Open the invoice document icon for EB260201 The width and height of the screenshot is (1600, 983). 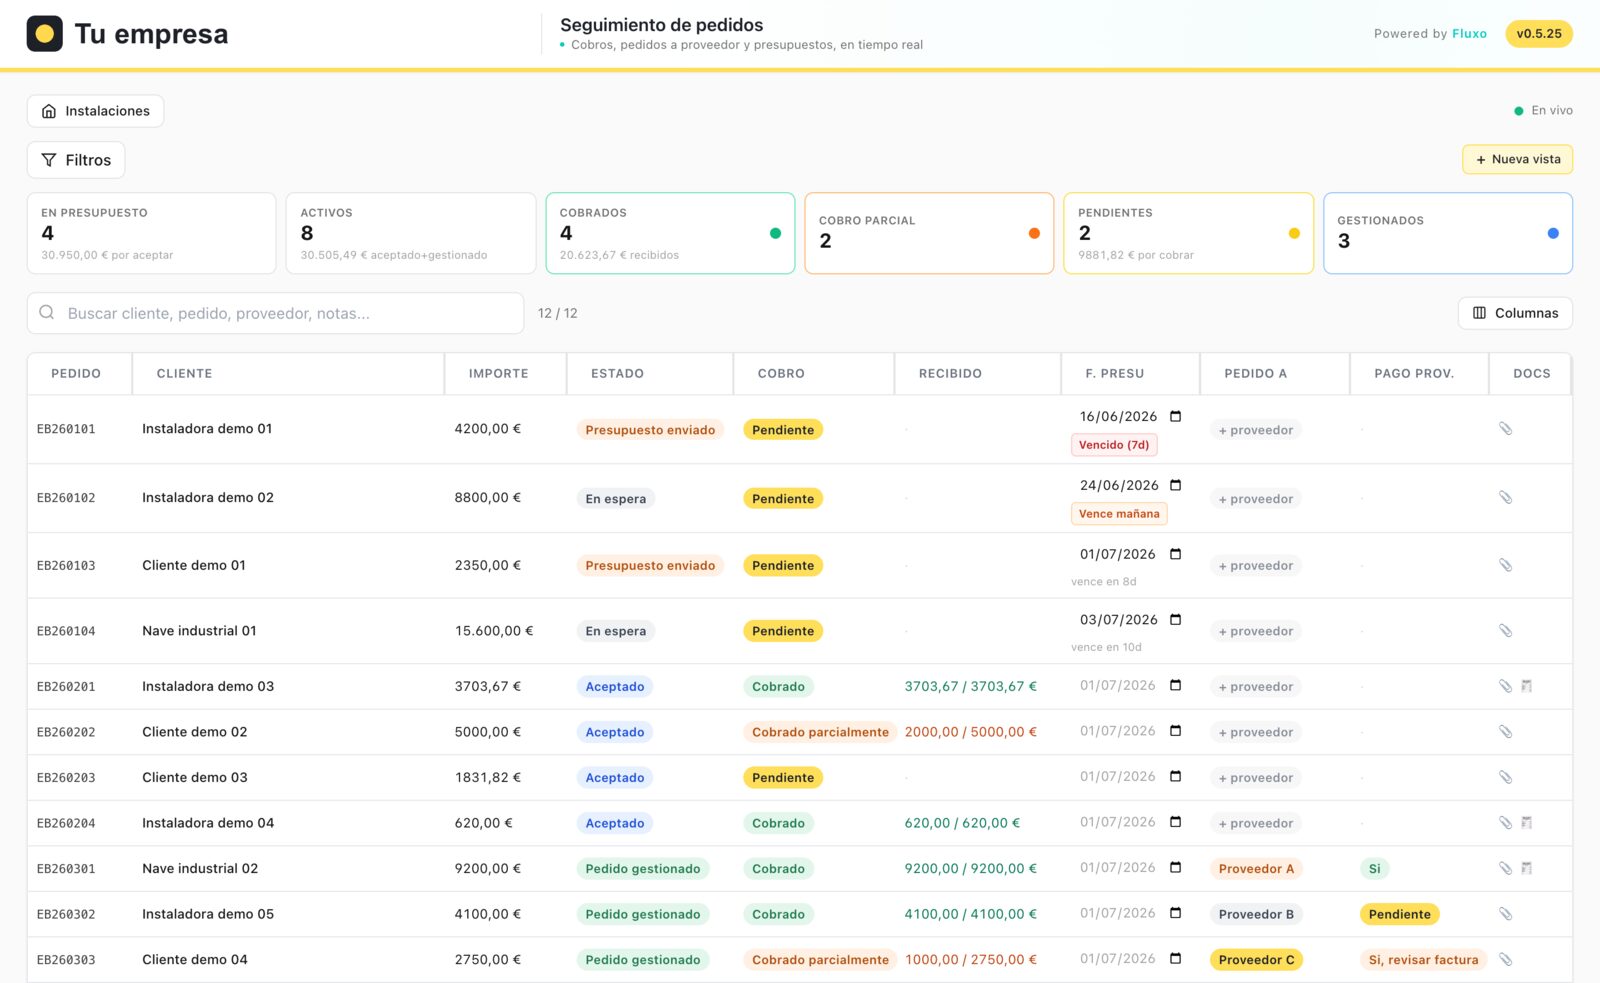1527,686
